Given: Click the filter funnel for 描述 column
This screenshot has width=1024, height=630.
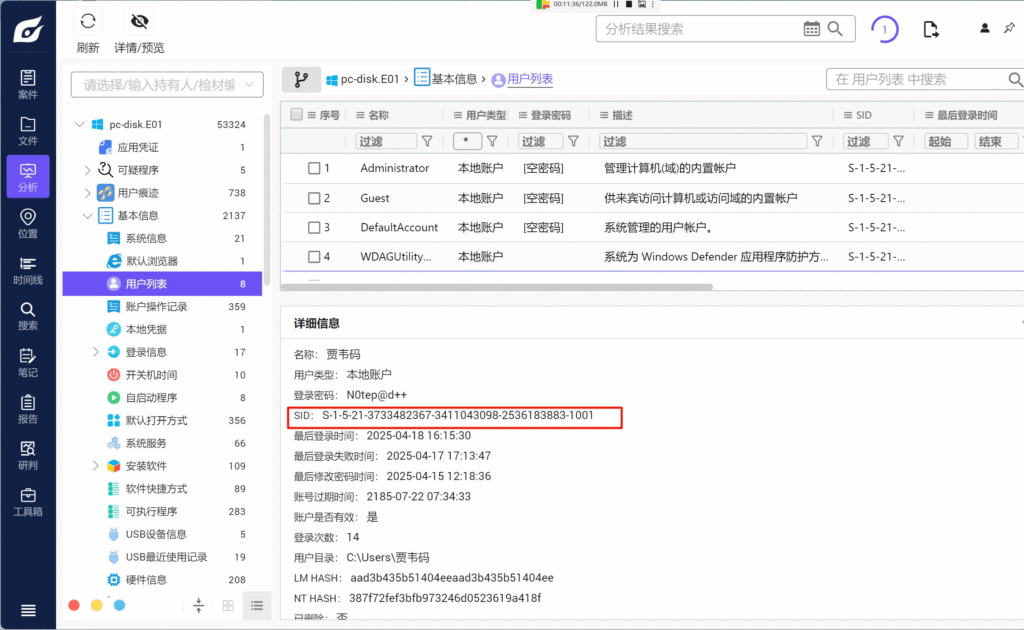Looking at the screenshot, I should tap(817, 141).
